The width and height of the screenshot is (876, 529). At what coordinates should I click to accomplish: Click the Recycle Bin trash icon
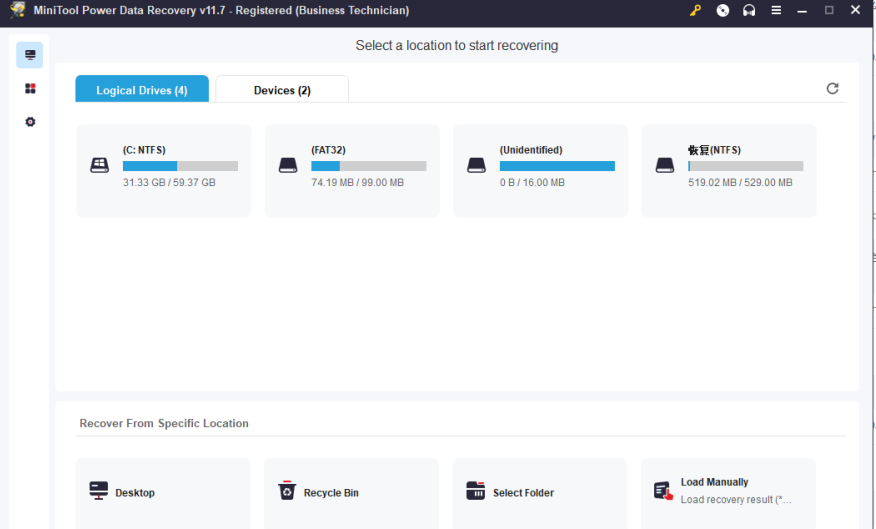(x=287, y=490)
